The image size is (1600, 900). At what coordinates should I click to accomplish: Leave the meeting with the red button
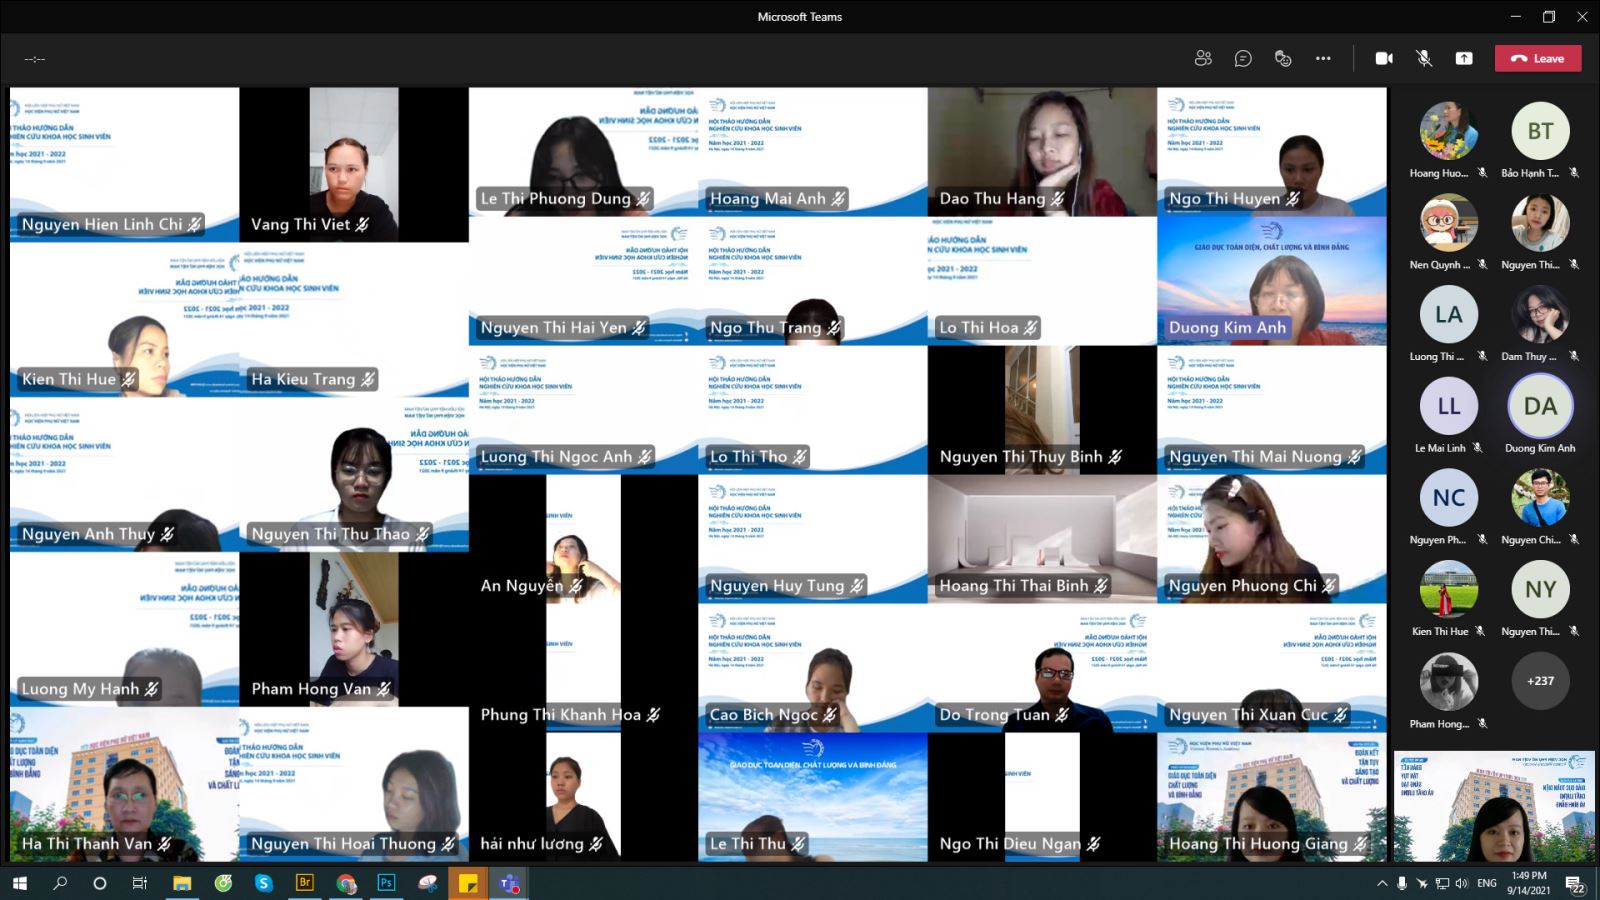[1539, 59]
